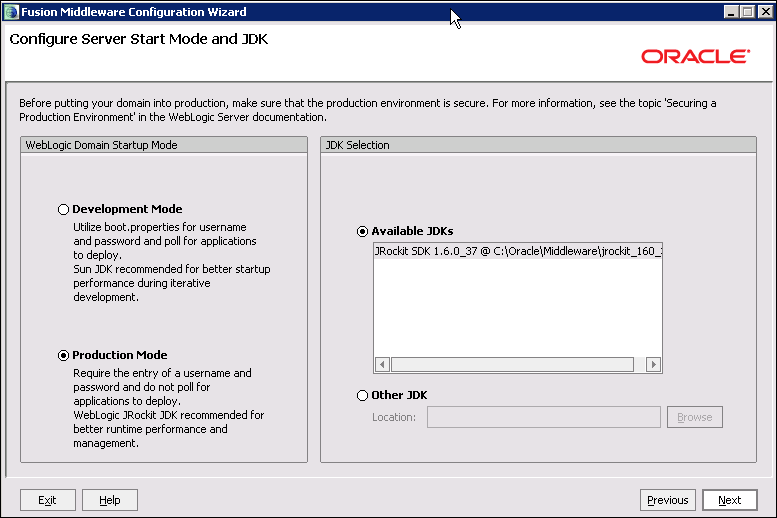
Task: Select the Development Mode radio button
Action: click(63, 209)
